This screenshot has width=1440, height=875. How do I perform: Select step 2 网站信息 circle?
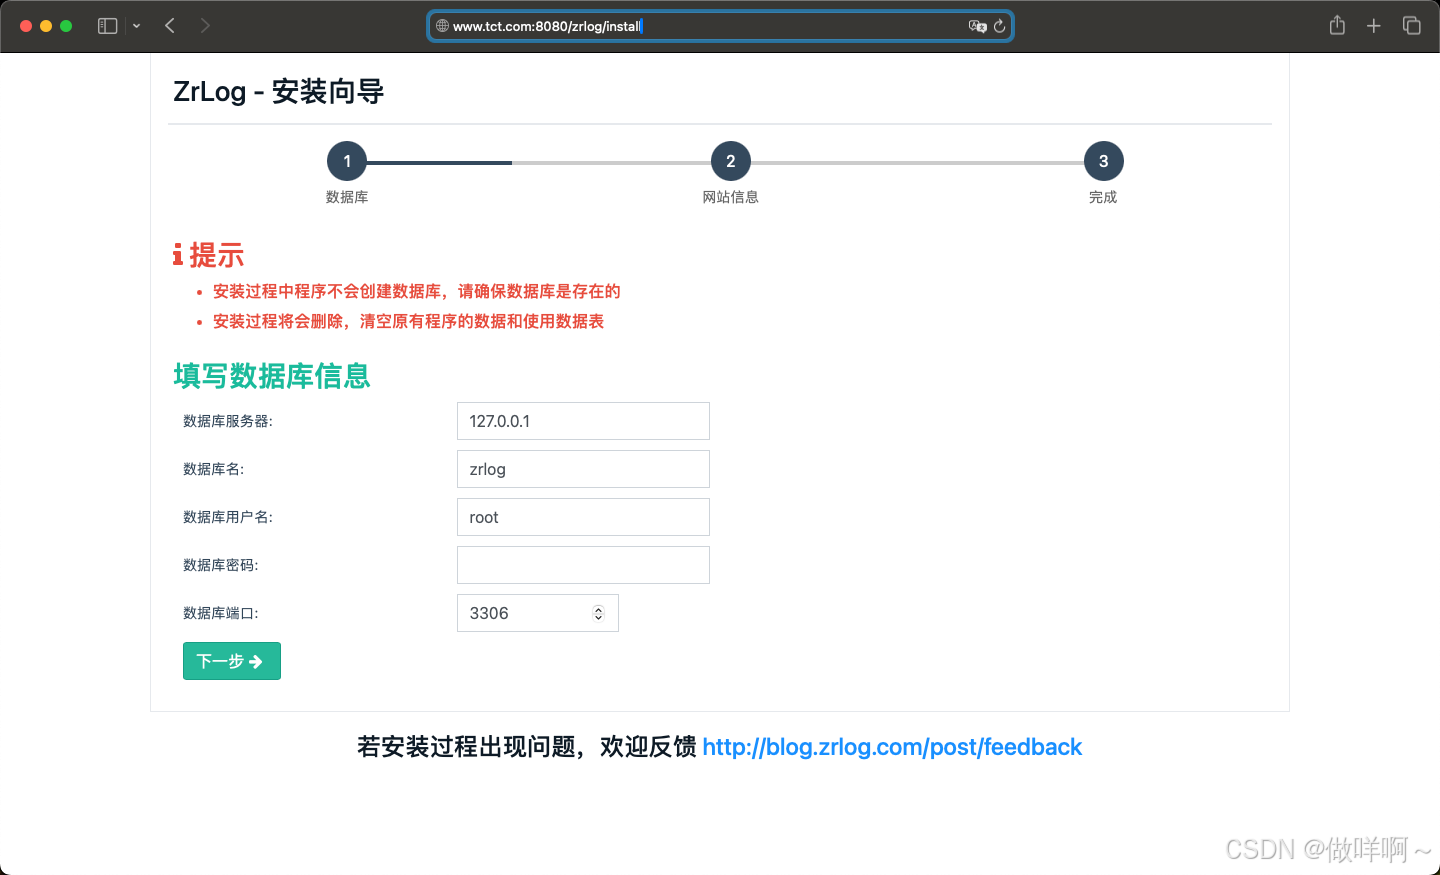tap(731, 161)
